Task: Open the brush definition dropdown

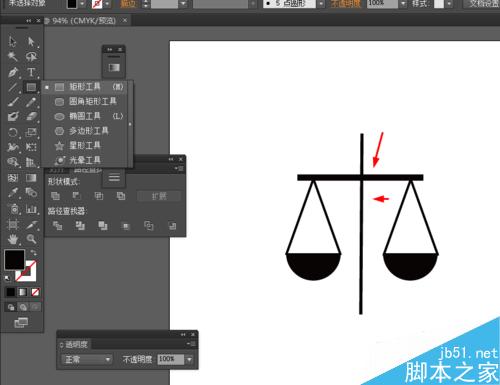Action: click(x=320, y=4)
